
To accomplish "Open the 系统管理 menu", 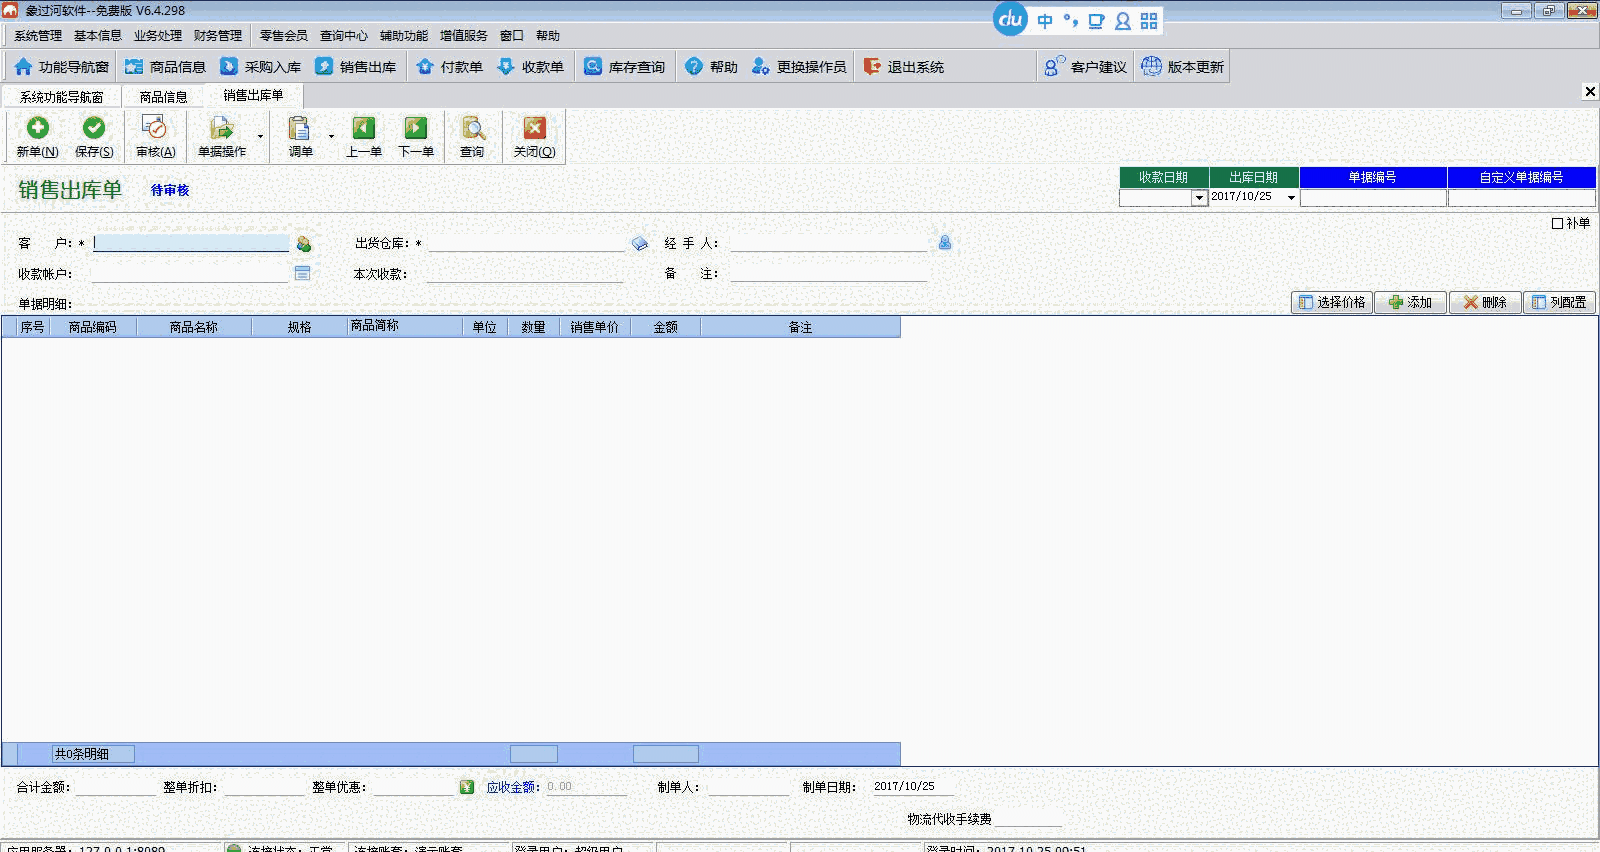I will [x=38, y=36].
